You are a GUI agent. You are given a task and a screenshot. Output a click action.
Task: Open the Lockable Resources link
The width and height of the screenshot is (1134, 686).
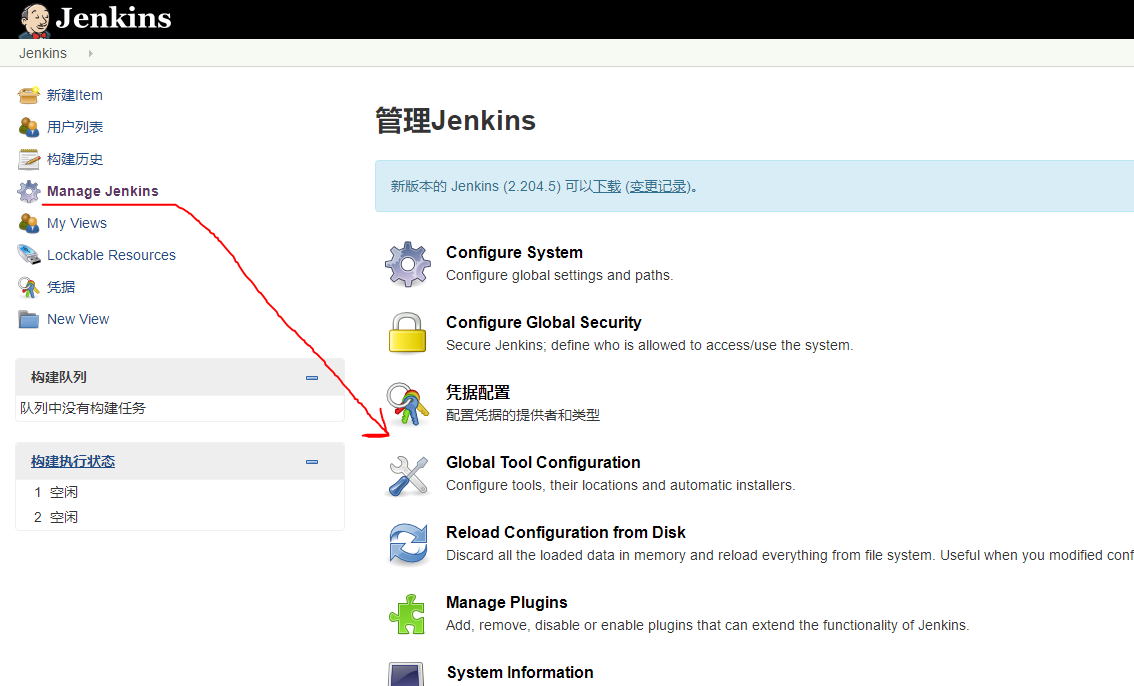point(111,255)
